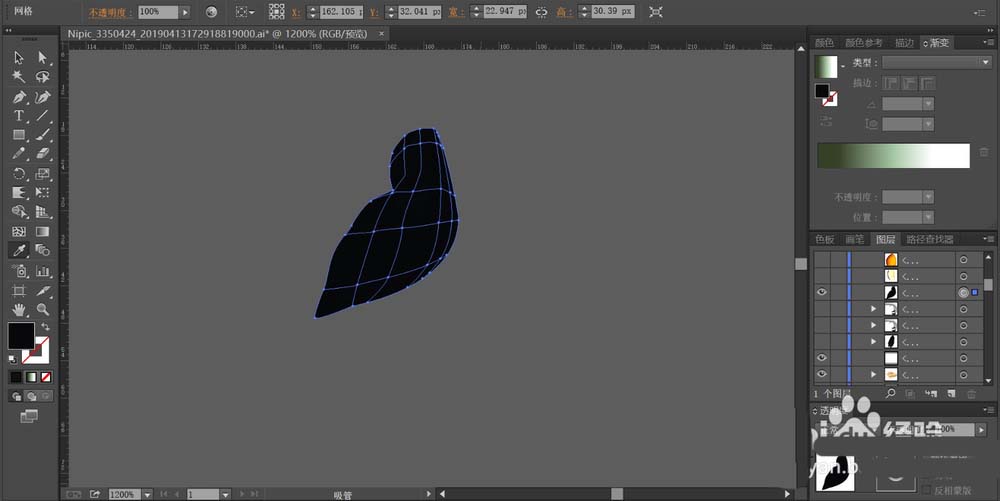Create new layer in Layers panel
The height and width of the screenshot is (501, 1000).
[x=951, y=394]
